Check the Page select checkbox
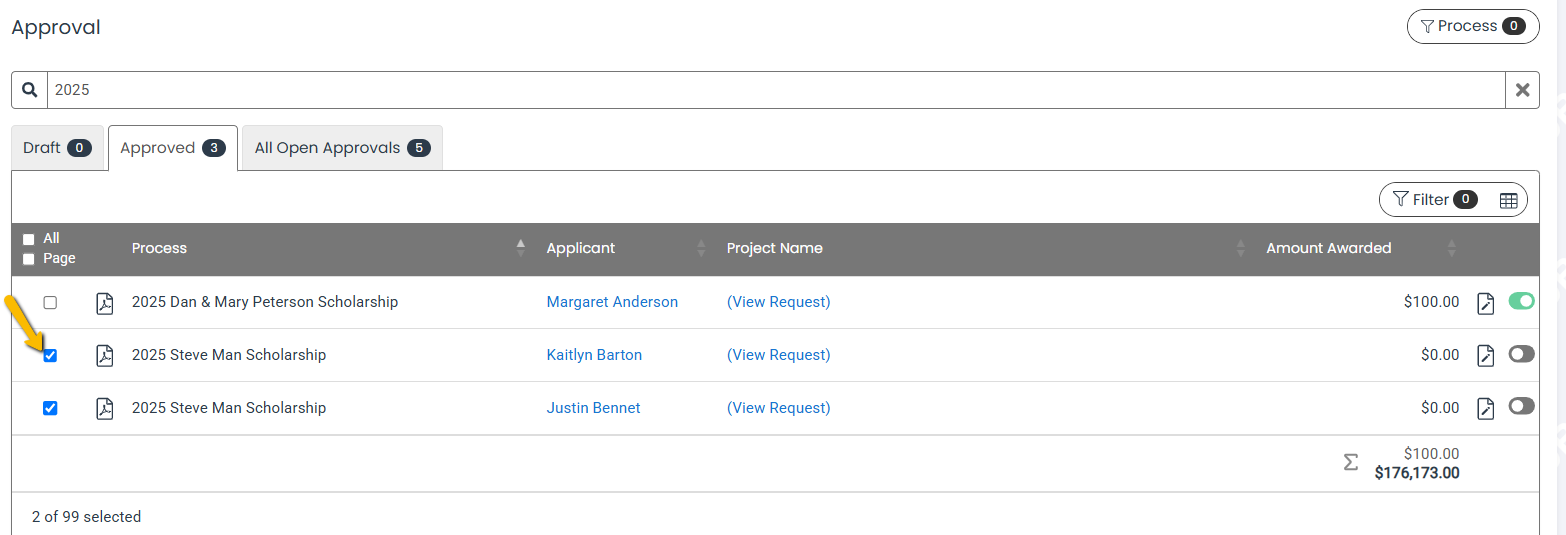Viewport: 1566px width, 535px height. 28,259
